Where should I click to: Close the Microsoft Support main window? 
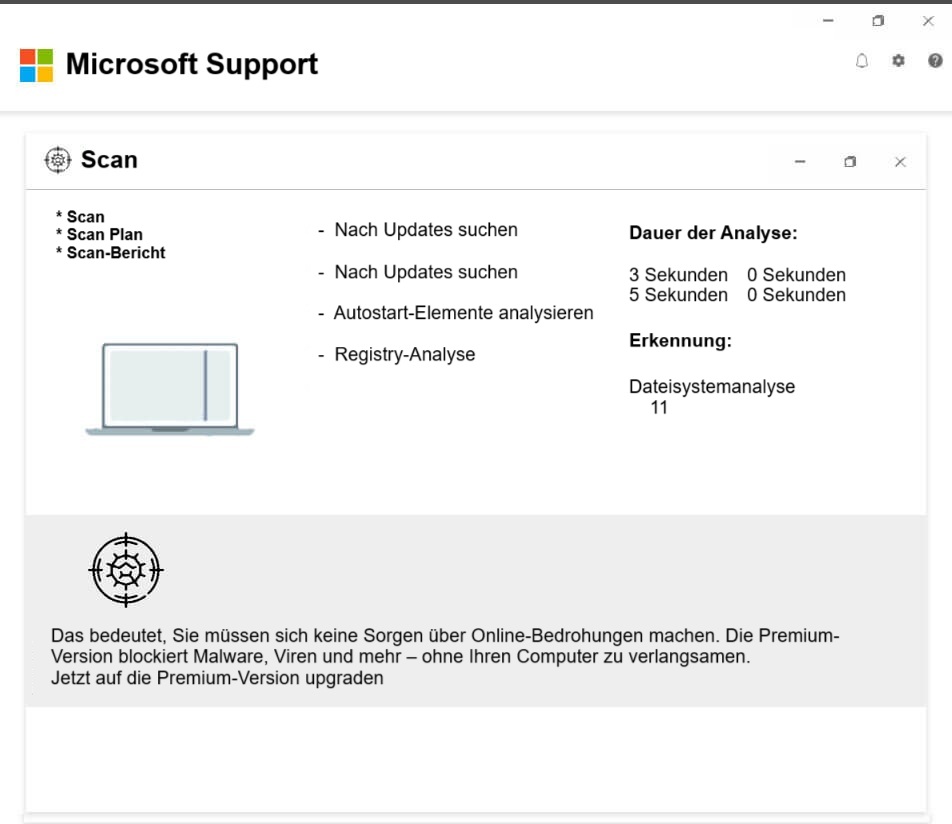coord(928,21)
